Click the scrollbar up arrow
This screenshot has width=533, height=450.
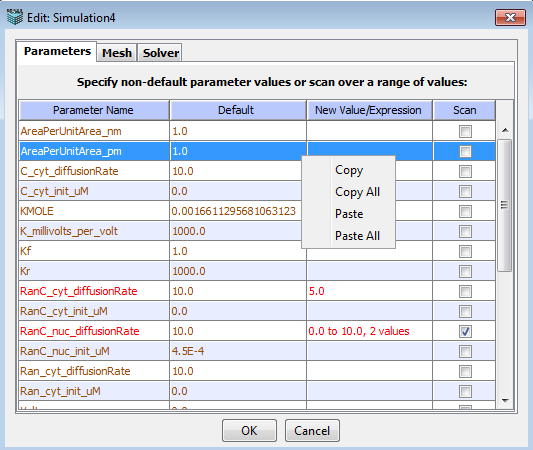(505, 130)
